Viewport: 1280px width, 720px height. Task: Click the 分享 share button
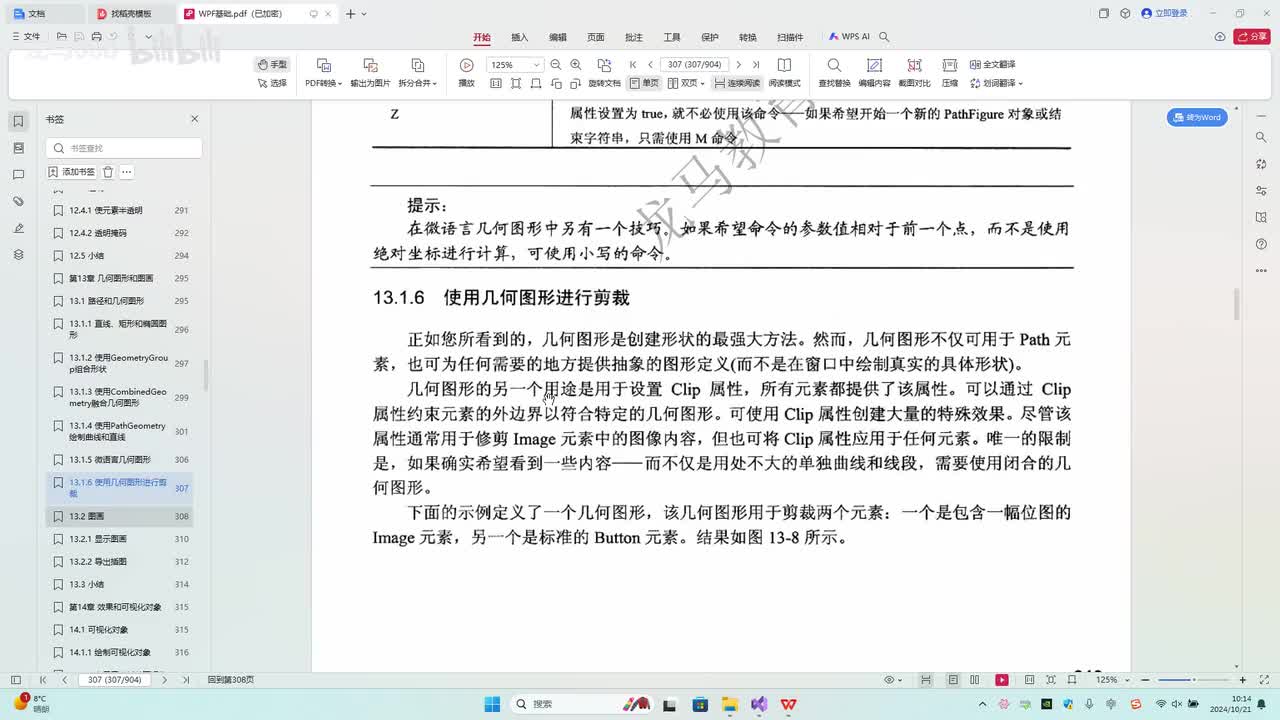pos(1252,37)
